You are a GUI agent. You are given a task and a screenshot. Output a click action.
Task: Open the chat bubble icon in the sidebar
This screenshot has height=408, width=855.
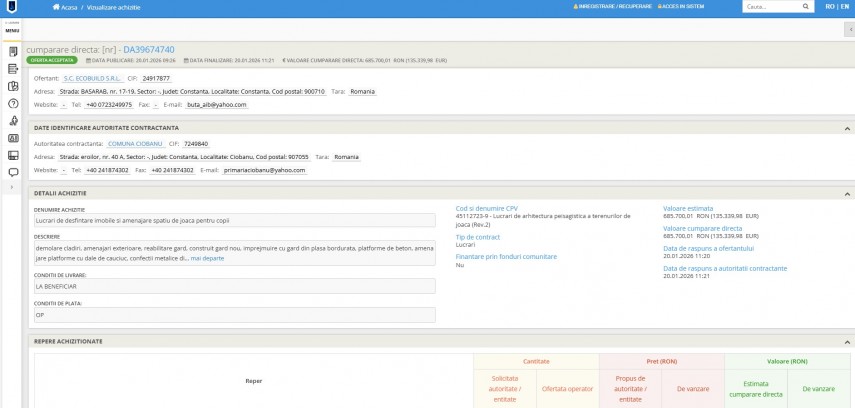point(13,172)
